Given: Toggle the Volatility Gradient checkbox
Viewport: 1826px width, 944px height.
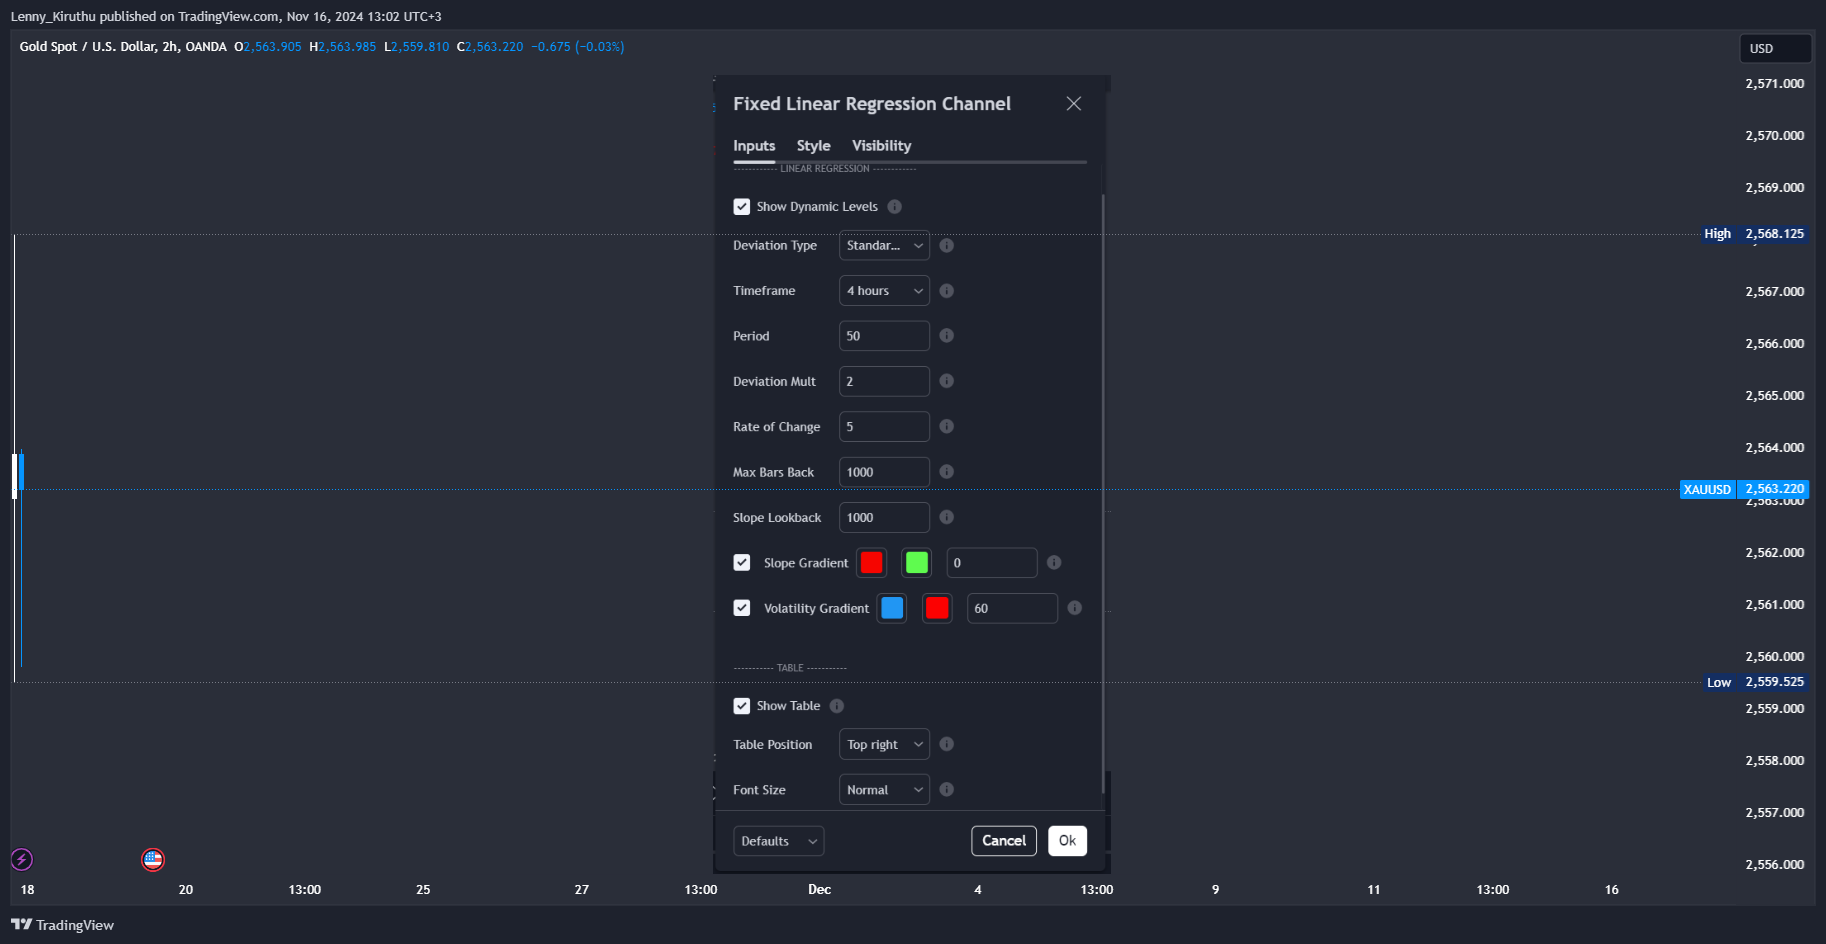Looking at the screenshot, I should point(742,608).
